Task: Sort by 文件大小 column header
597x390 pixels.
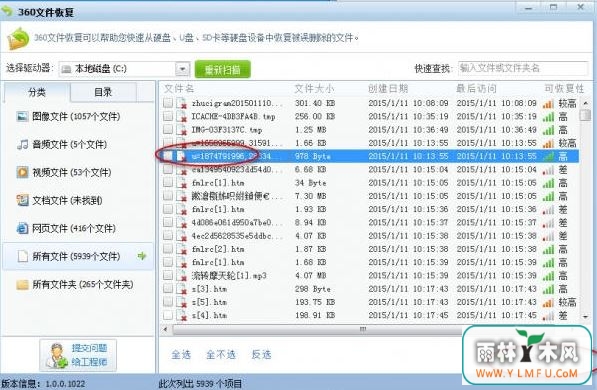Action: tap(314, 89)
